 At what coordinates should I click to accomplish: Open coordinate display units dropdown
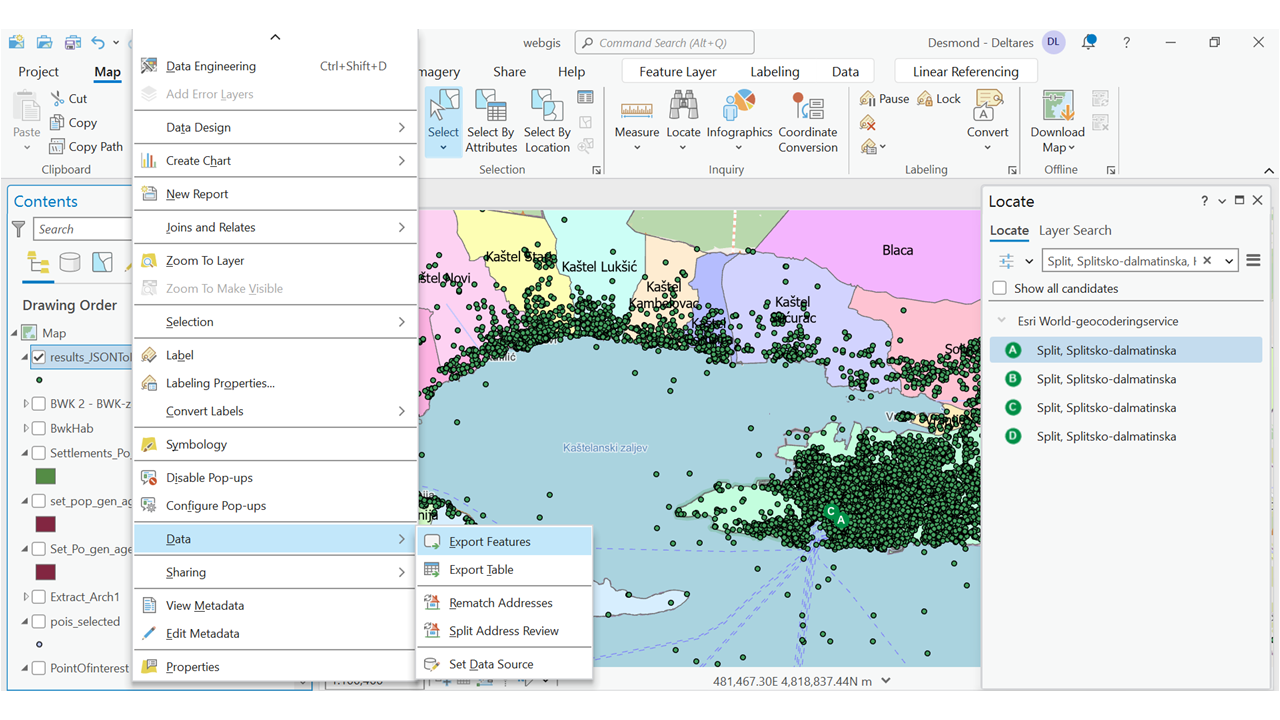pos(885,681)
